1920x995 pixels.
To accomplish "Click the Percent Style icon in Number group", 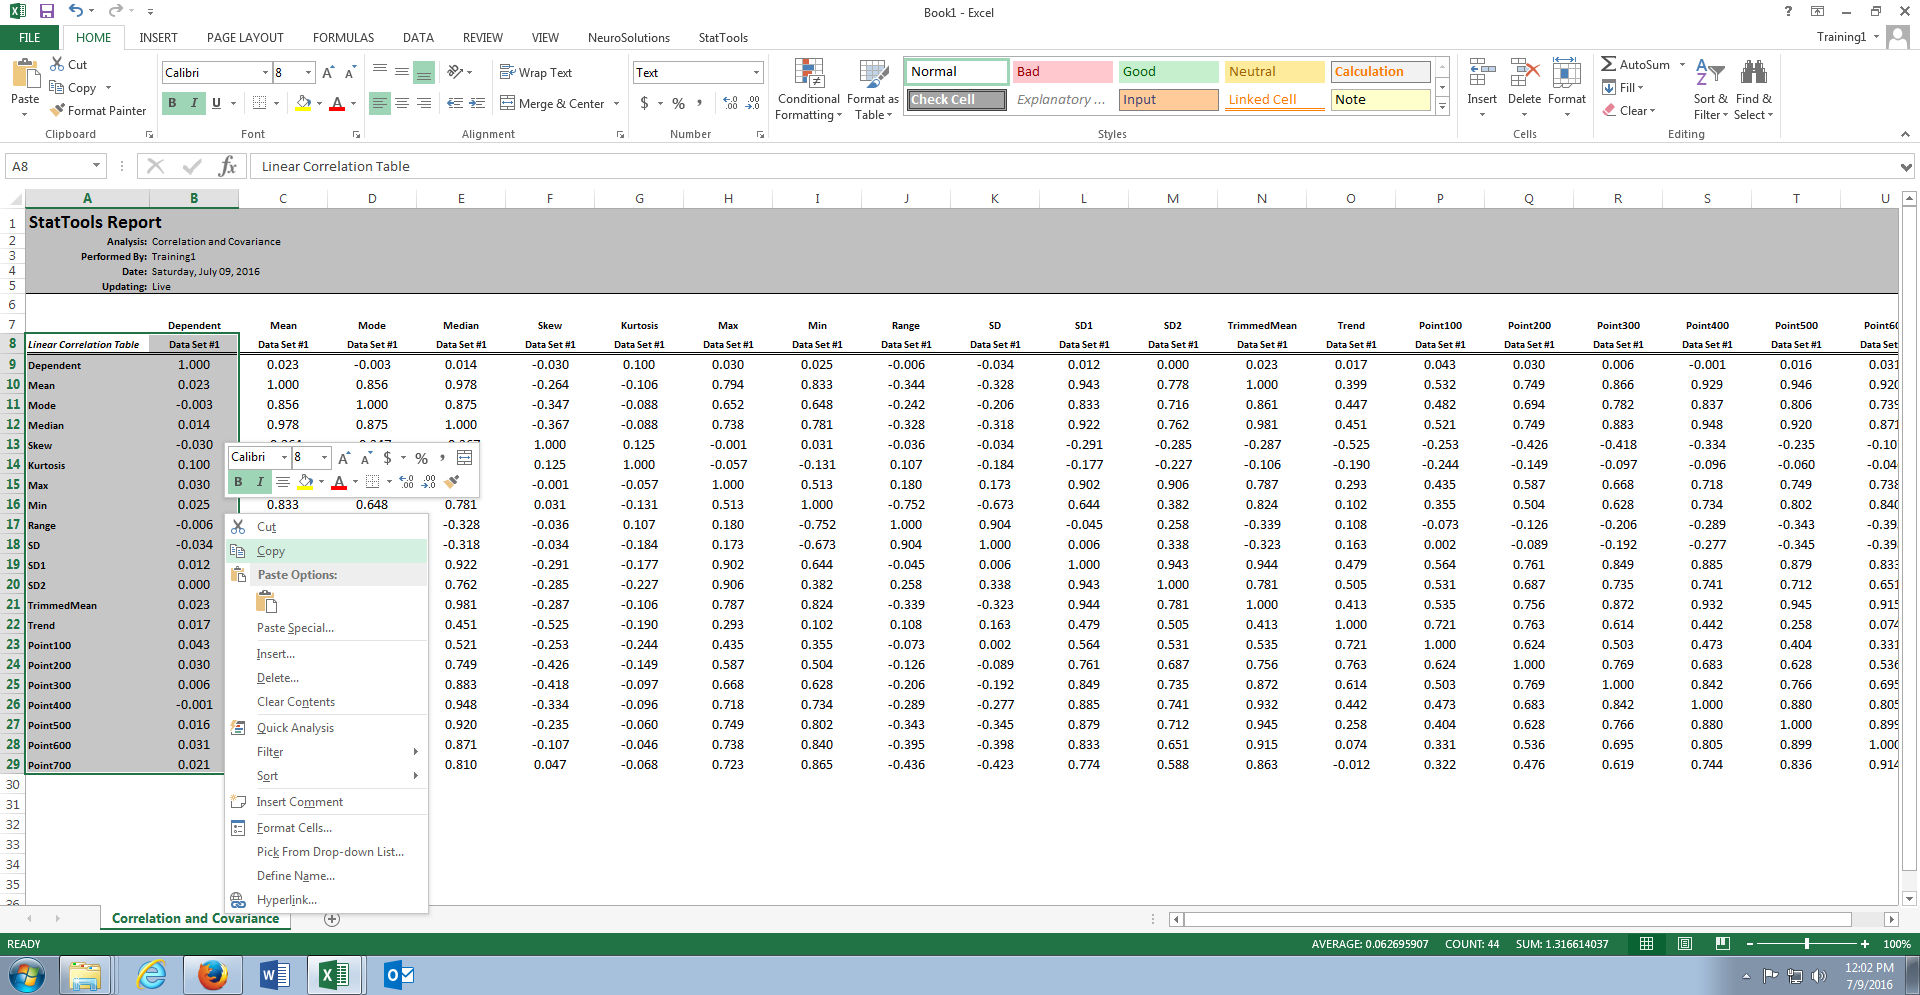I will [x=679, y=103].
